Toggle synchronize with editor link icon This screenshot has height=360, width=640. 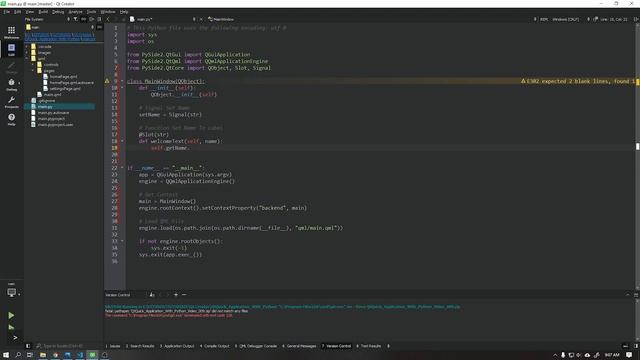pyautogui.click(x=83, y=19)
